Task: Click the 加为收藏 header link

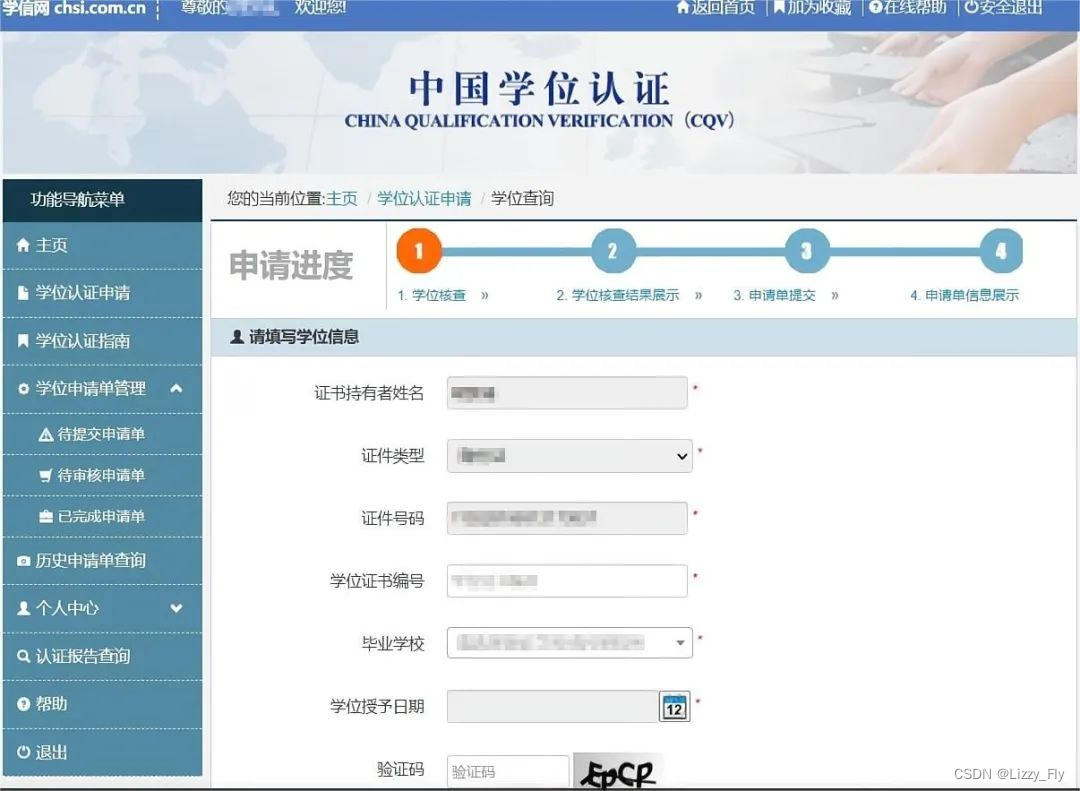Action: (812, 7)
